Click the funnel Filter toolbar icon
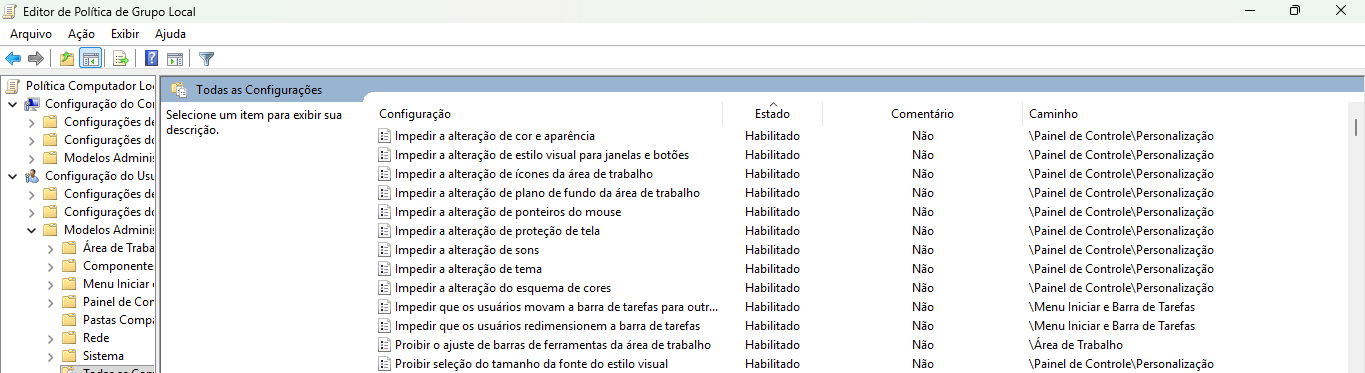The image size is (1365, 373). point(207,59)
